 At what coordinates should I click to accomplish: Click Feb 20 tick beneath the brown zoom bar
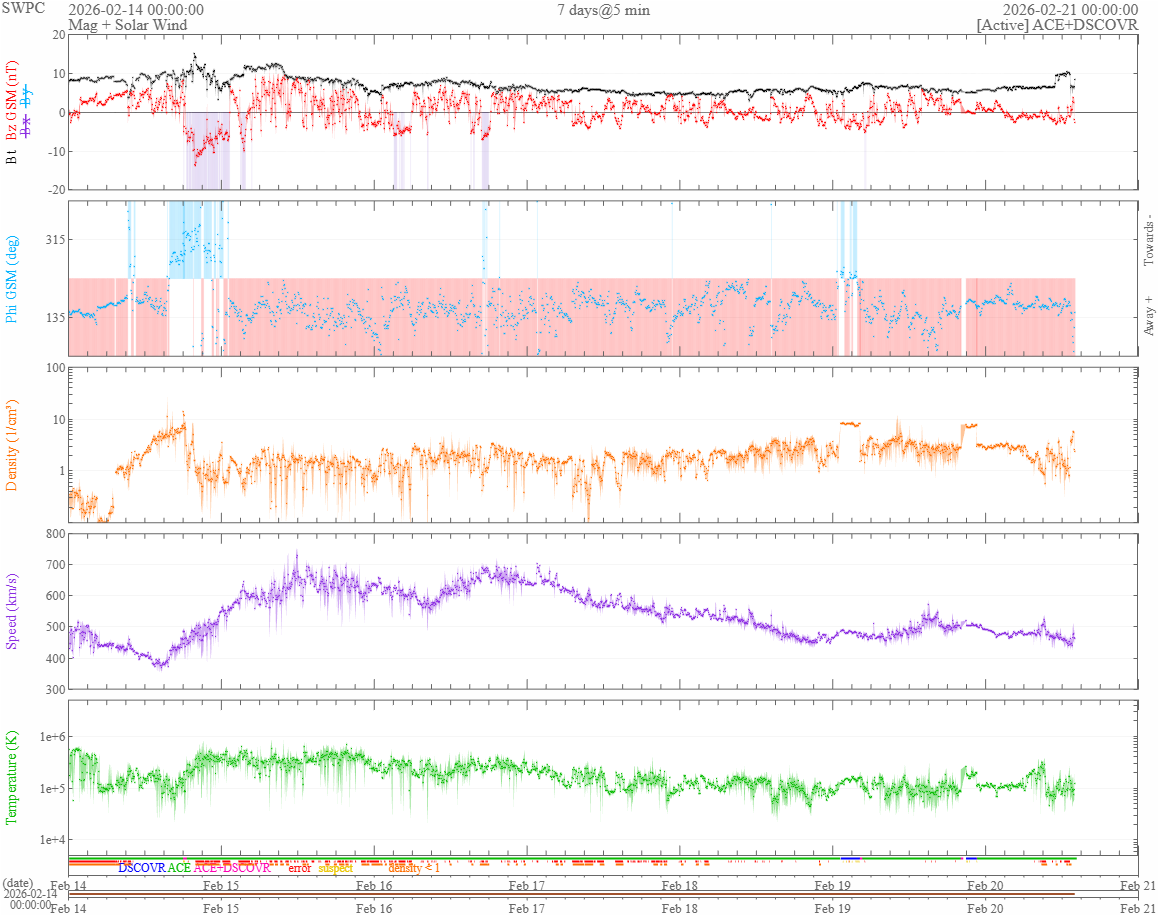coord(985,908)
